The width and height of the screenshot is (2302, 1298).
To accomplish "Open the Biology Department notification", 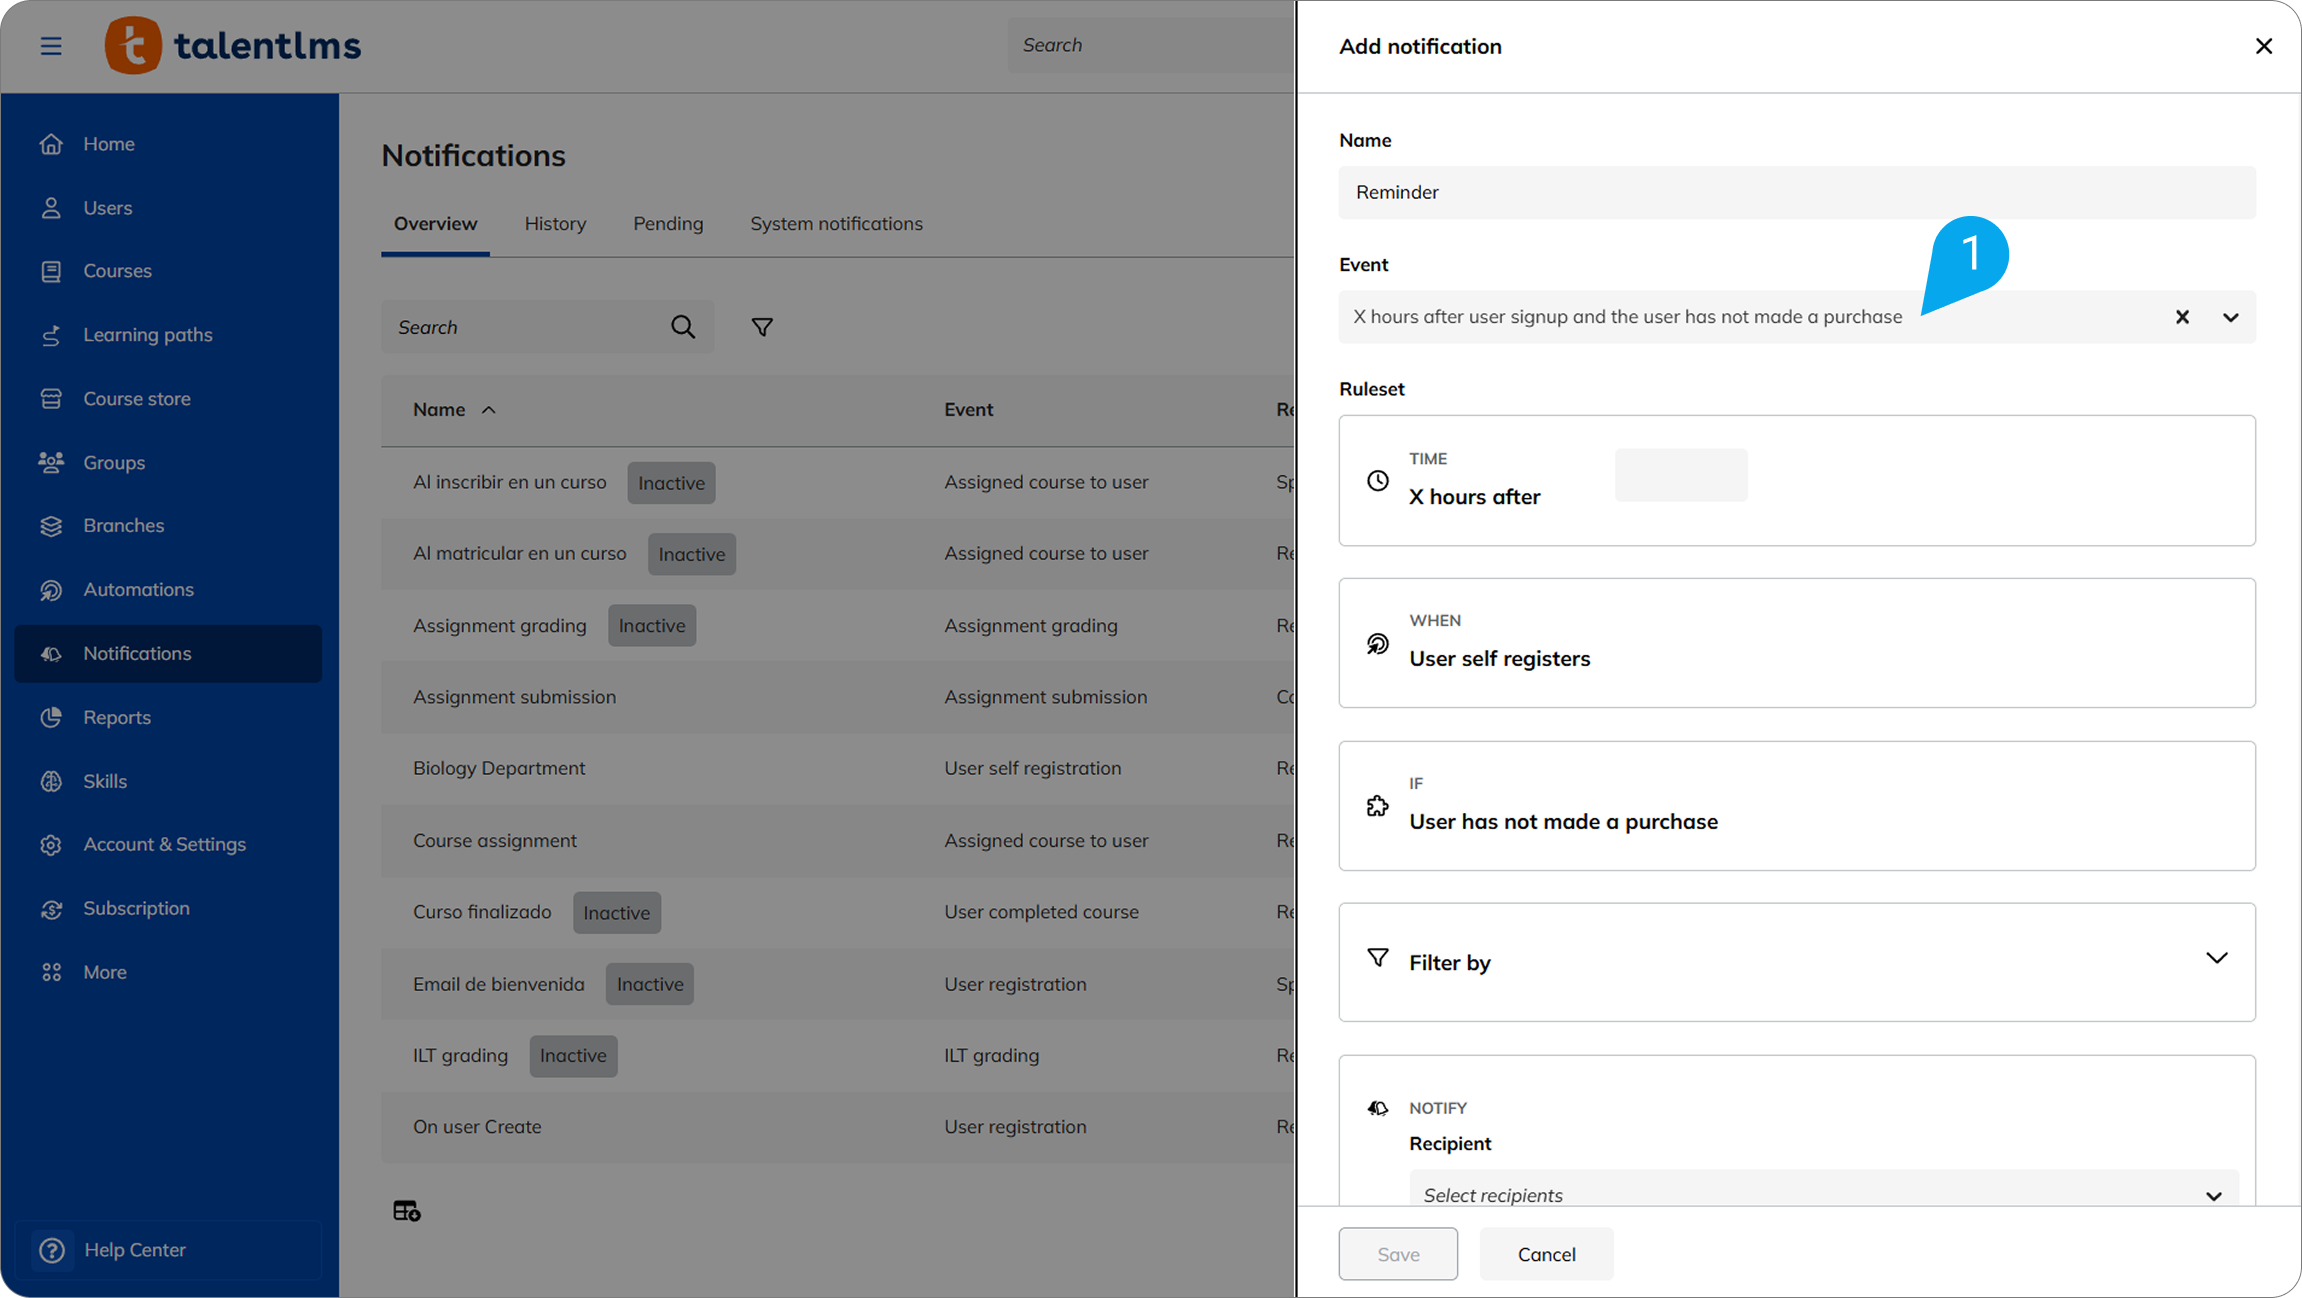I will [x=499, y=768].
